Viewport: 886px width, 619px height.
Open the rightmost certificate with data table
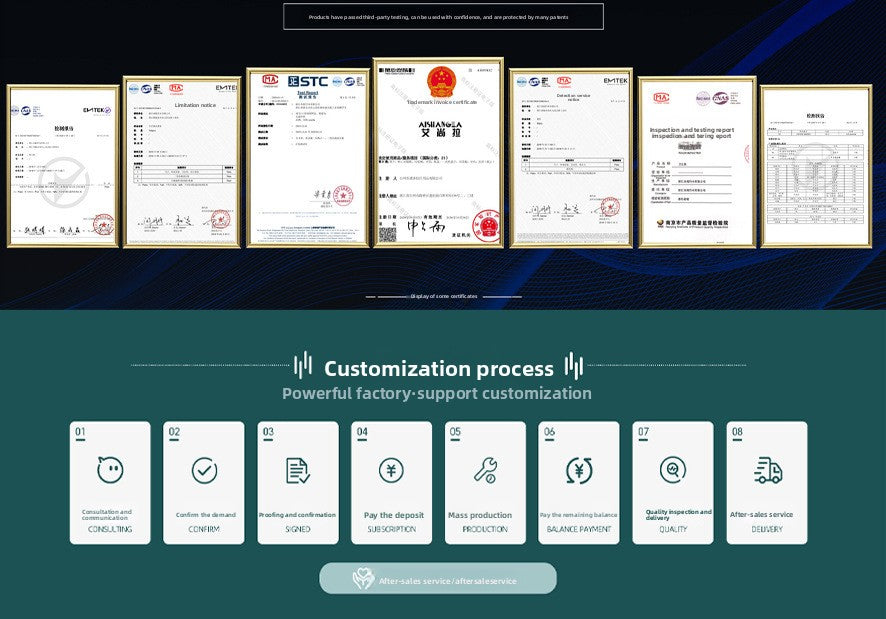[814, 165]
